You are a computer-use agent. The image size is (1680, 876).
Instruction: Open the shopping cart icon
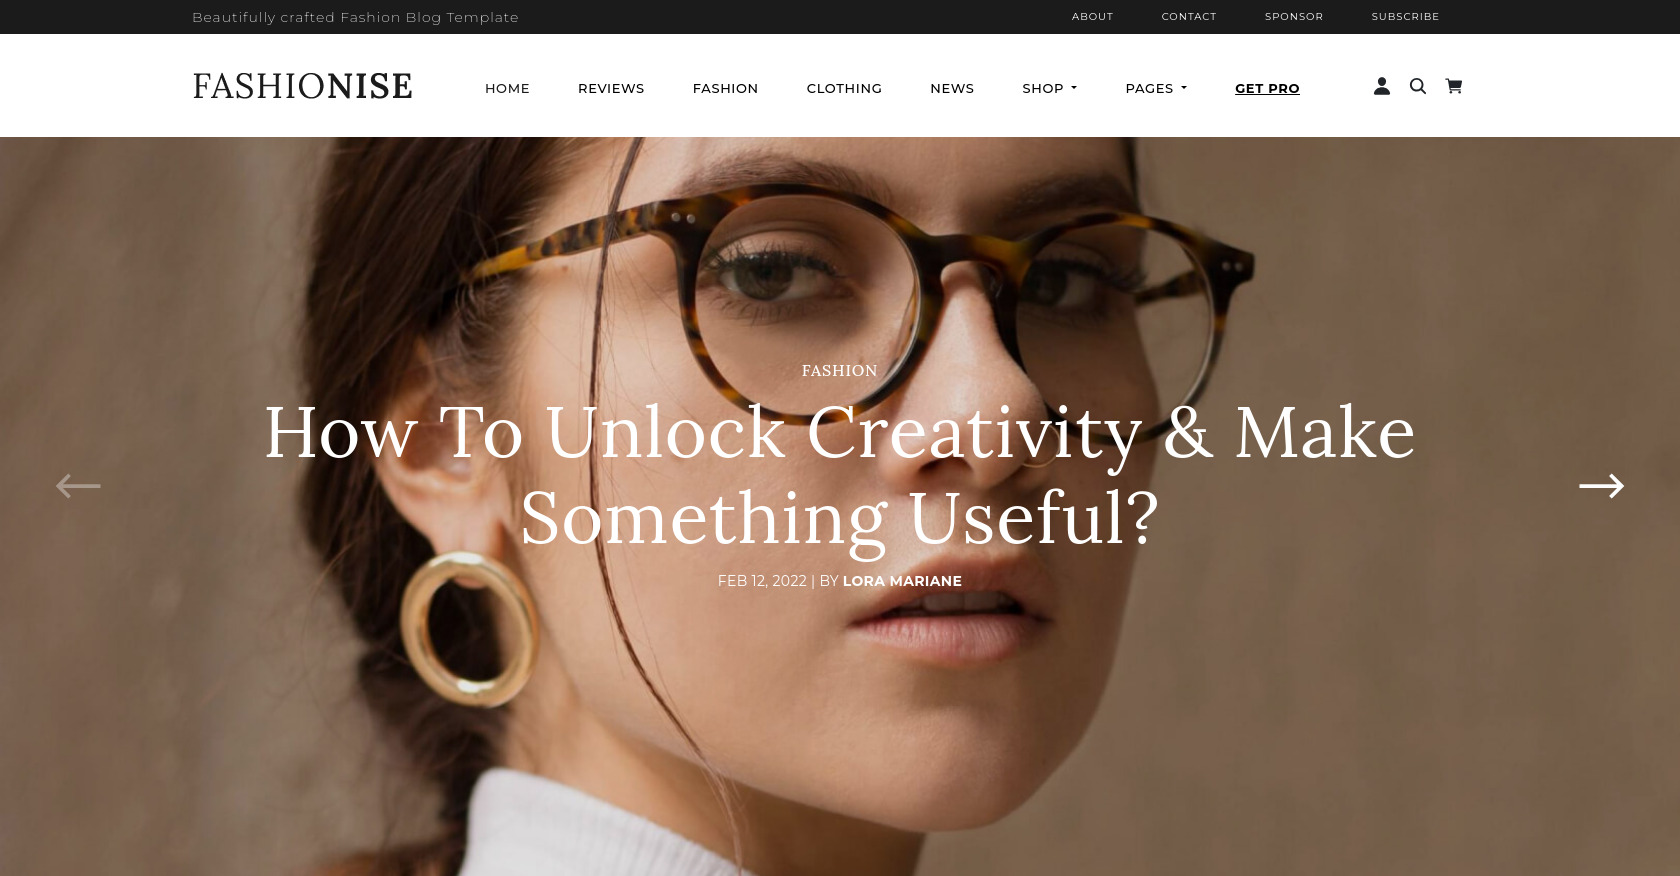[1454, 87]
